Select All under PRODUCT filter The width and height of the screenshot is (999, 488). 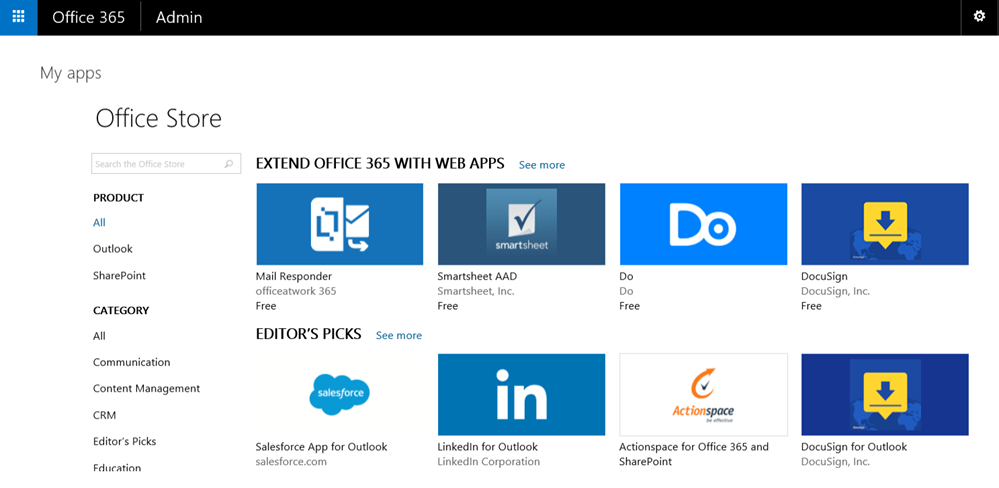99,222
